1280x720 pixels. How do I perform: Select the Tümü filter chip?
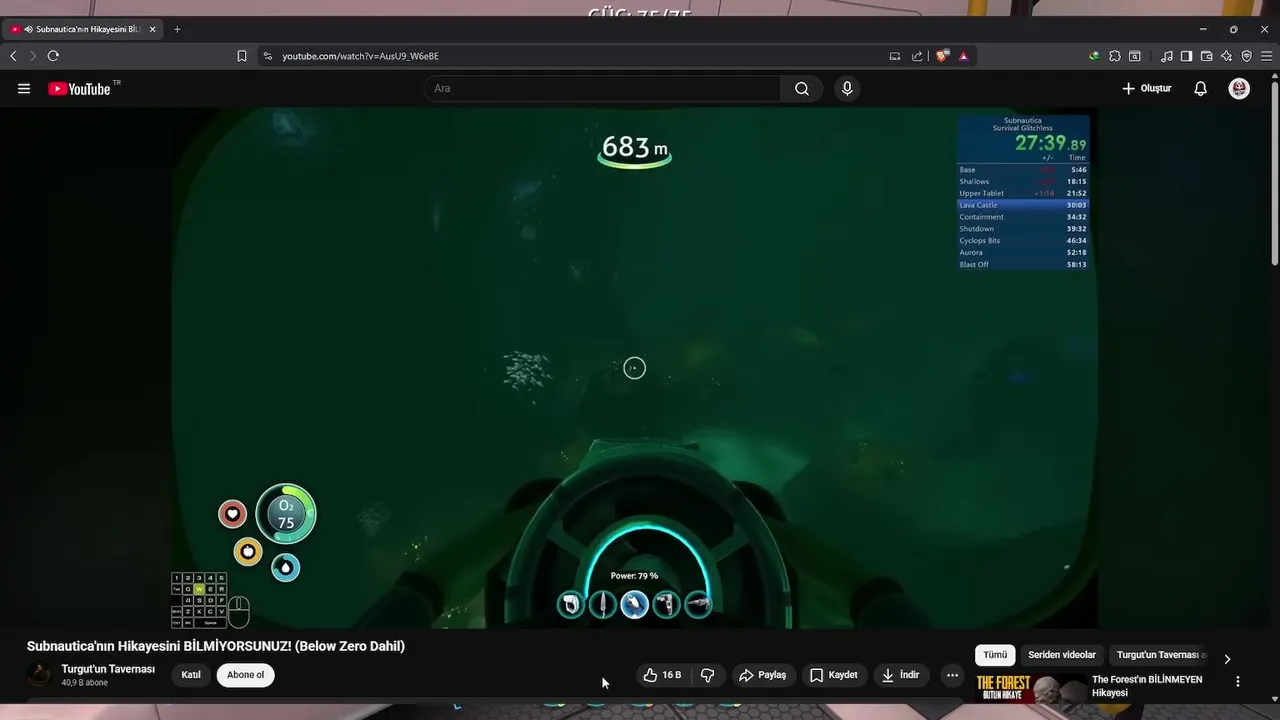pyautogui.click(x=995, y=655)
